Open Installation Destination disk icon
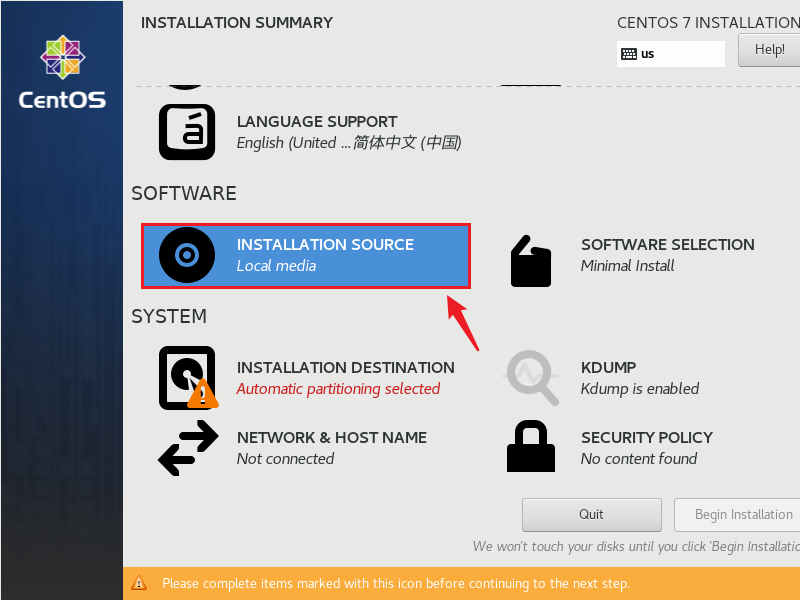 click(x=188, y=378)
